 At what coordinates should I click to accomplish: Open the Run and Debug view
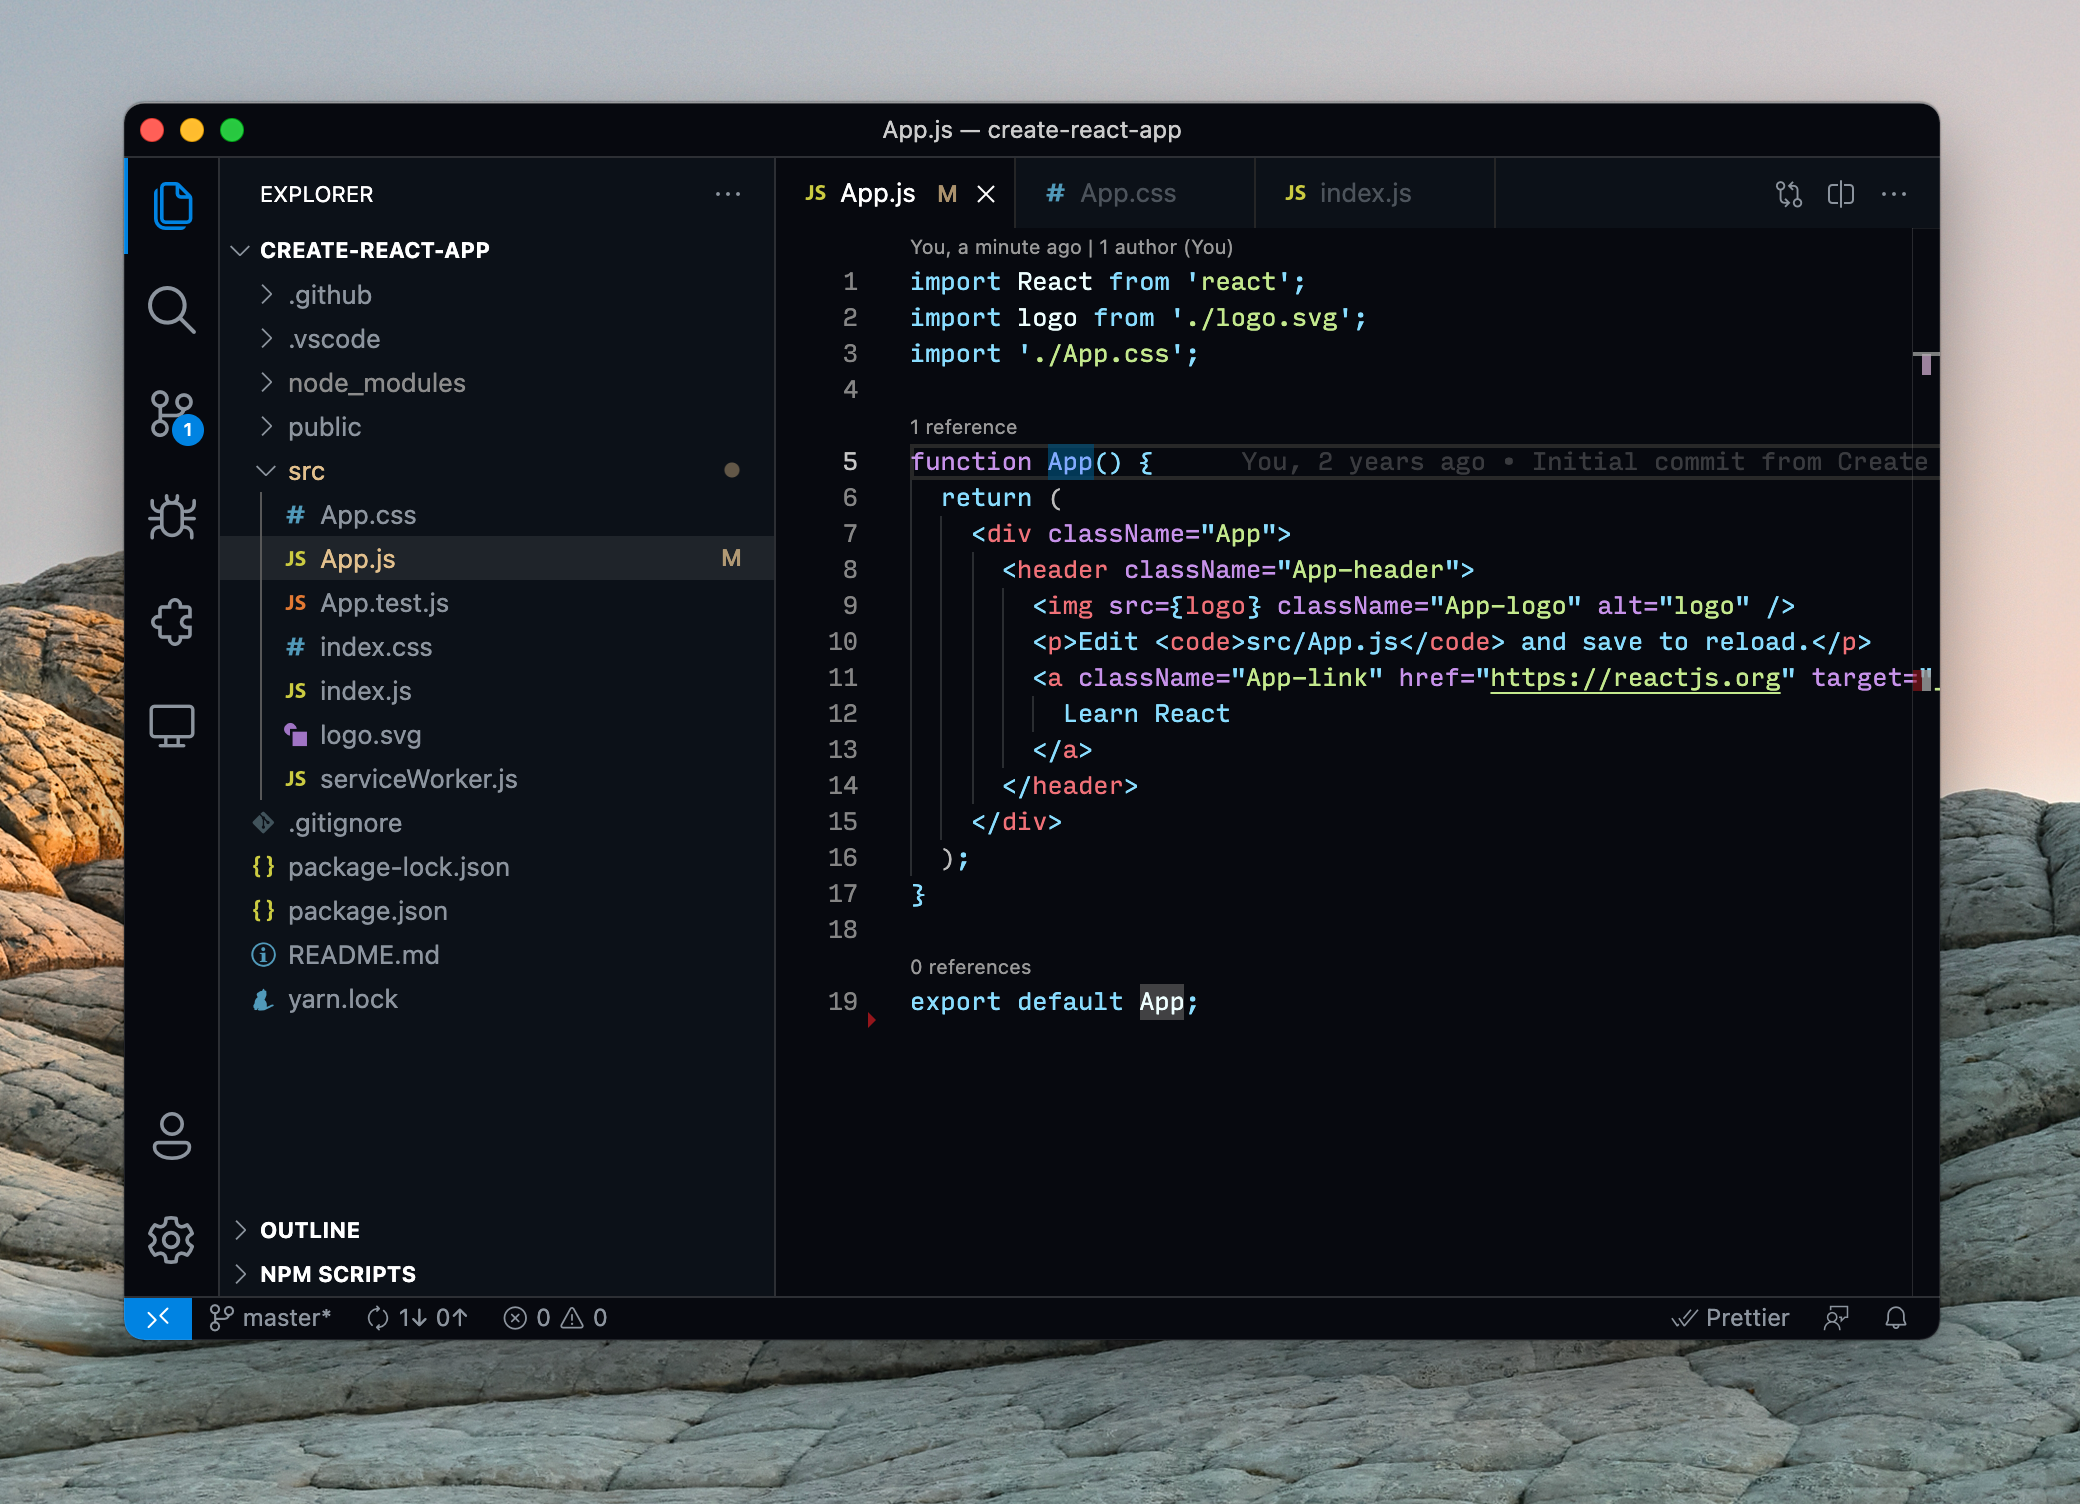click(x=171, y=518)
